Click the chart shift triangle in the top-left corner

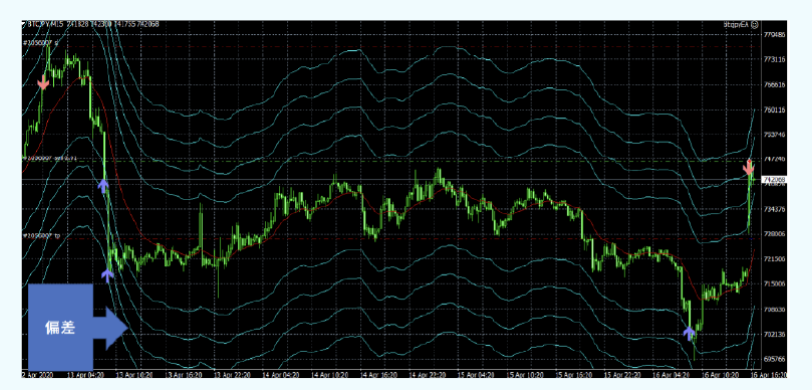click(x=24, y=24)
